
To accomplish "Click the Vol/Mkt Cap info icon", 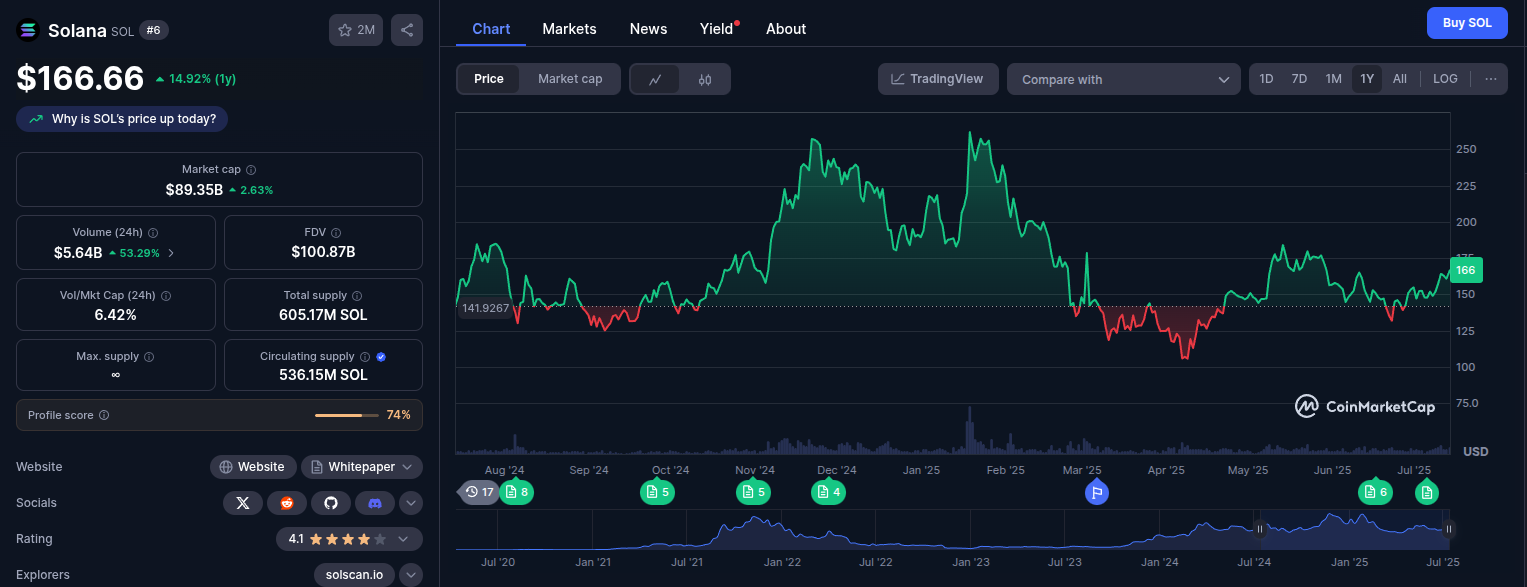I will click(166, 296).
